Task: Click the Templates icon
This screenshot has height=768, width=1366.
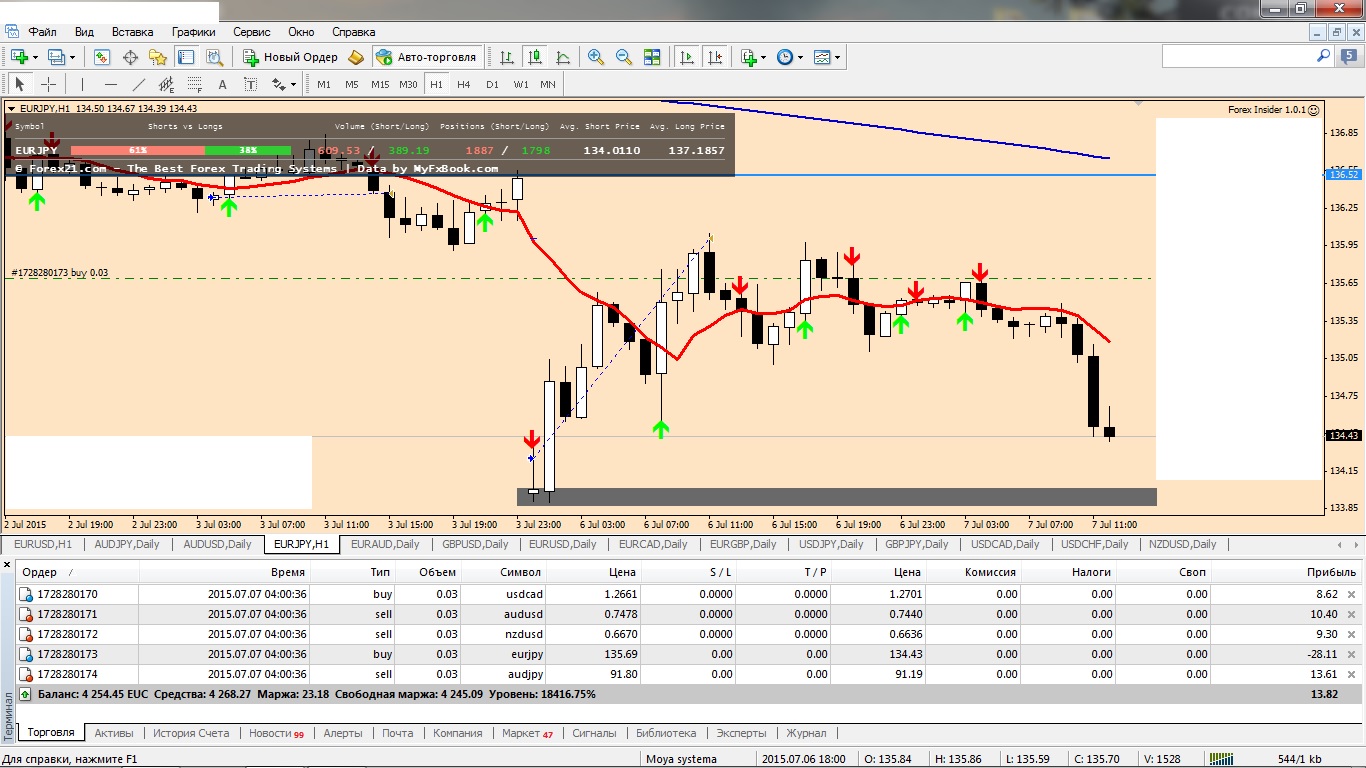Action: pyautogui.click(x=821, y=57)
